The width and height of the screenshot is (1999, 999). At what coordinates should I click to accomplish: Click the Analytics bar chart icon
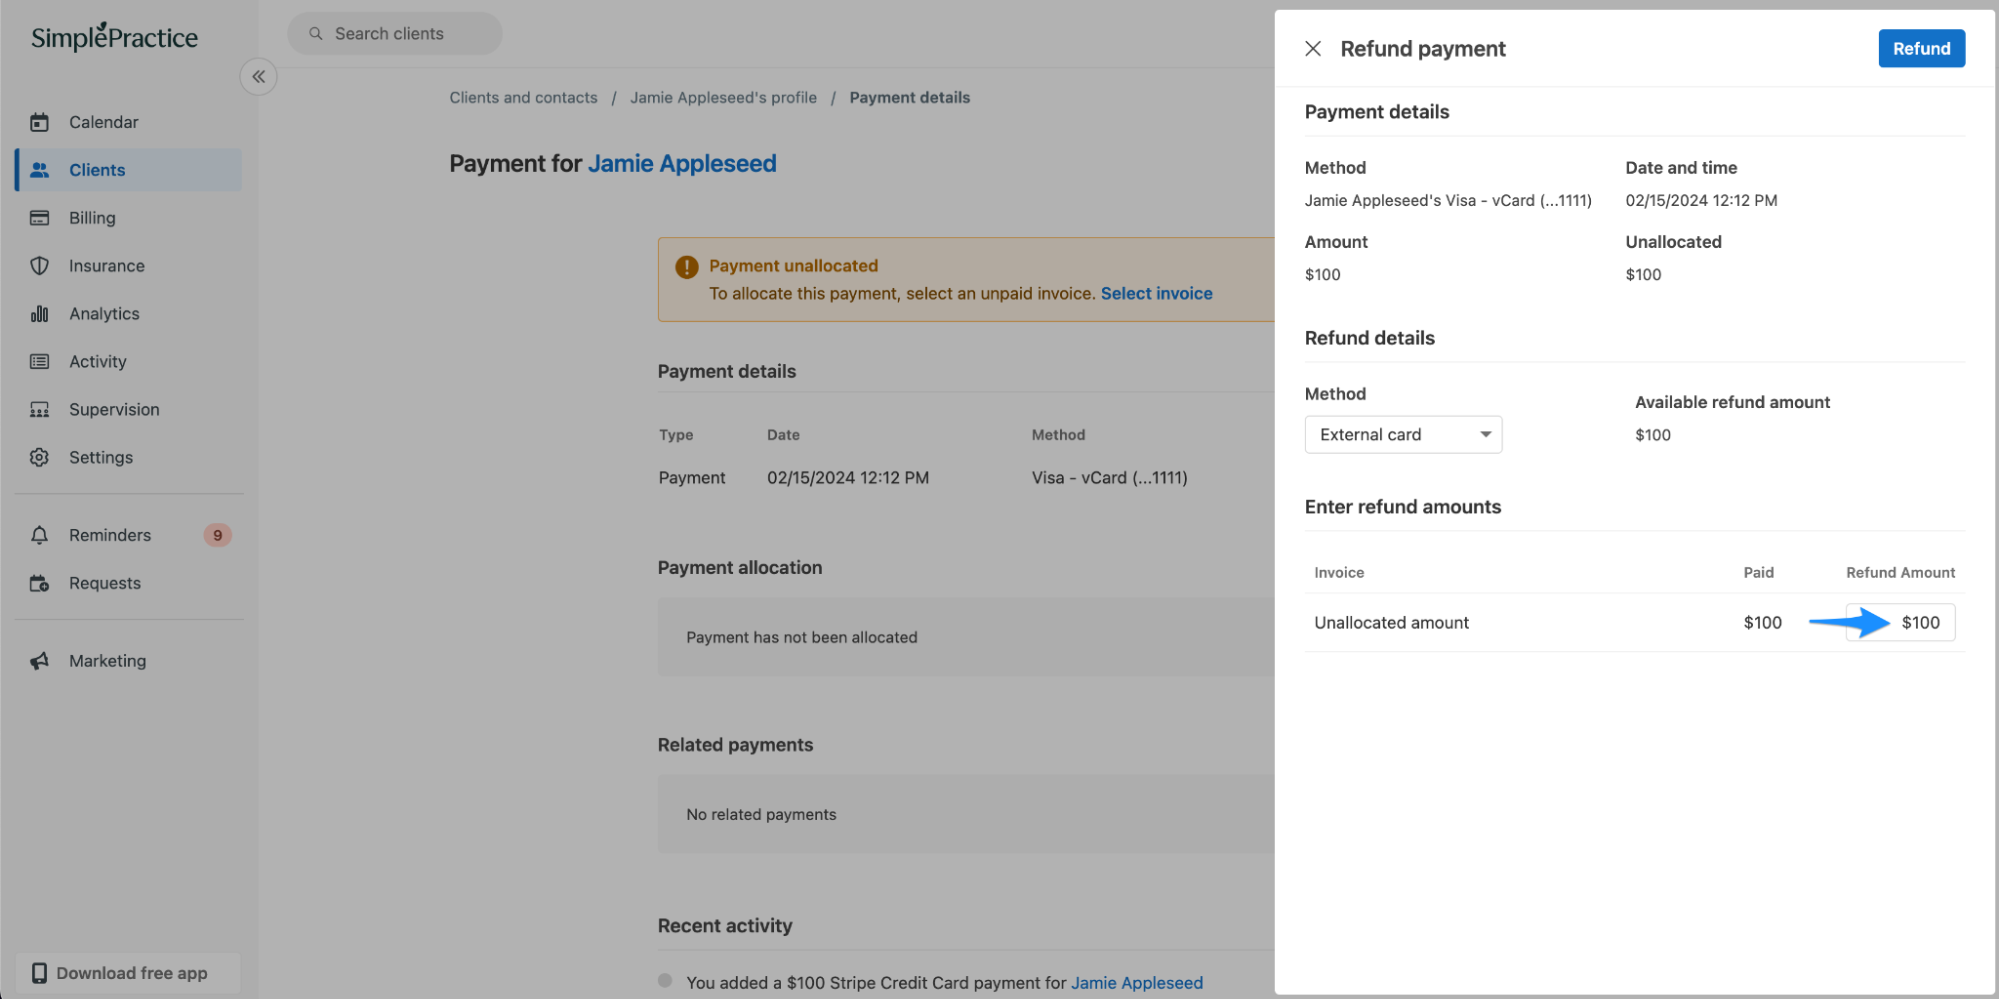click(x=39, y=314)
